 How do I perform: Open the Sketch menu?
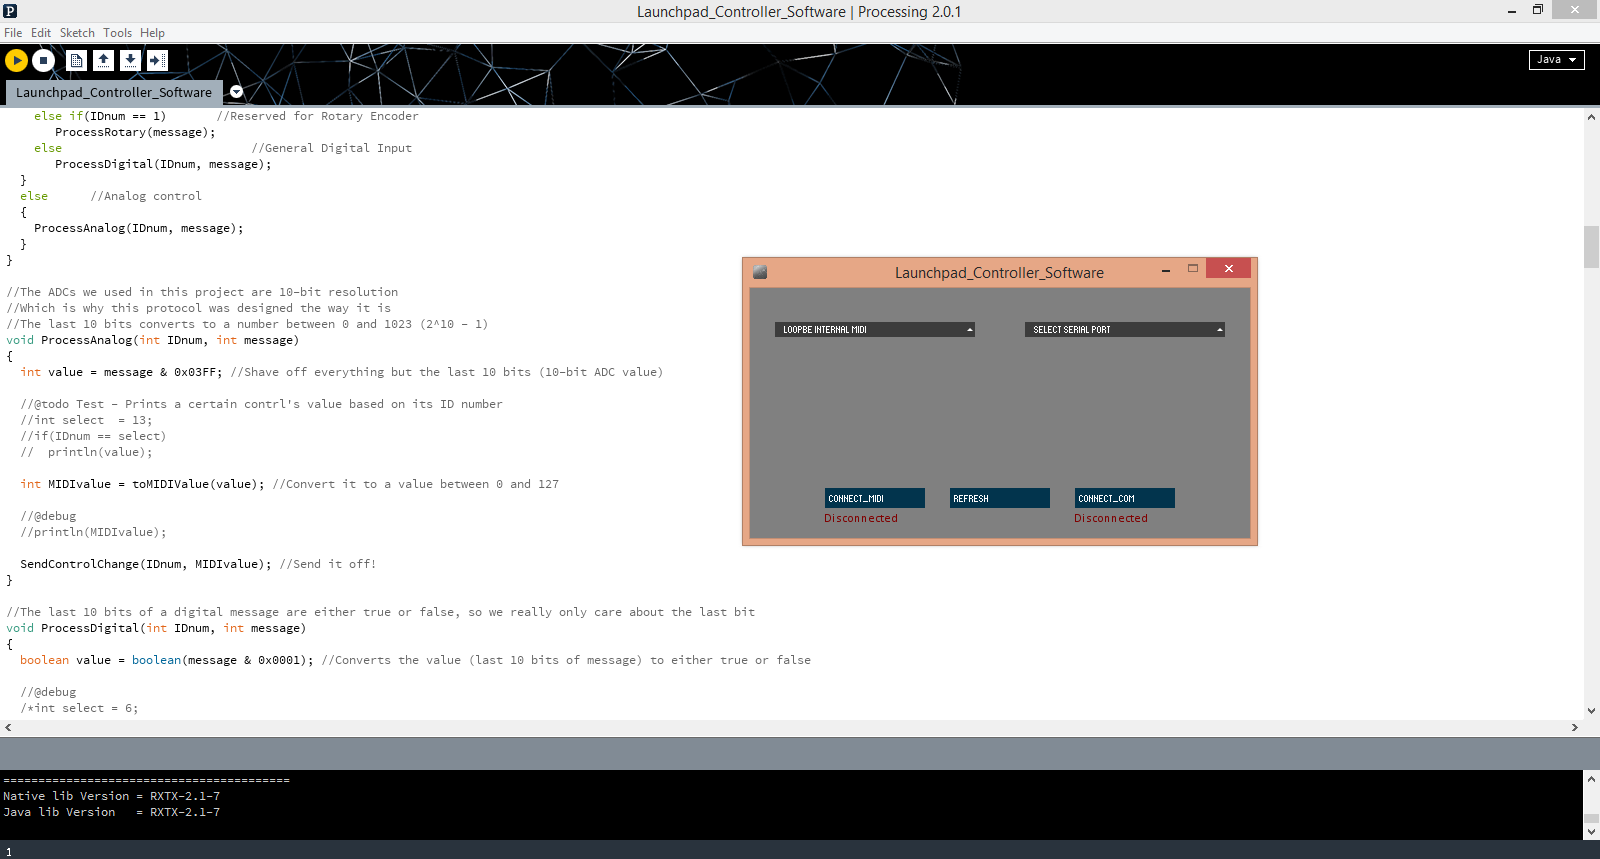pyautogui.click(x=77, y=33)
